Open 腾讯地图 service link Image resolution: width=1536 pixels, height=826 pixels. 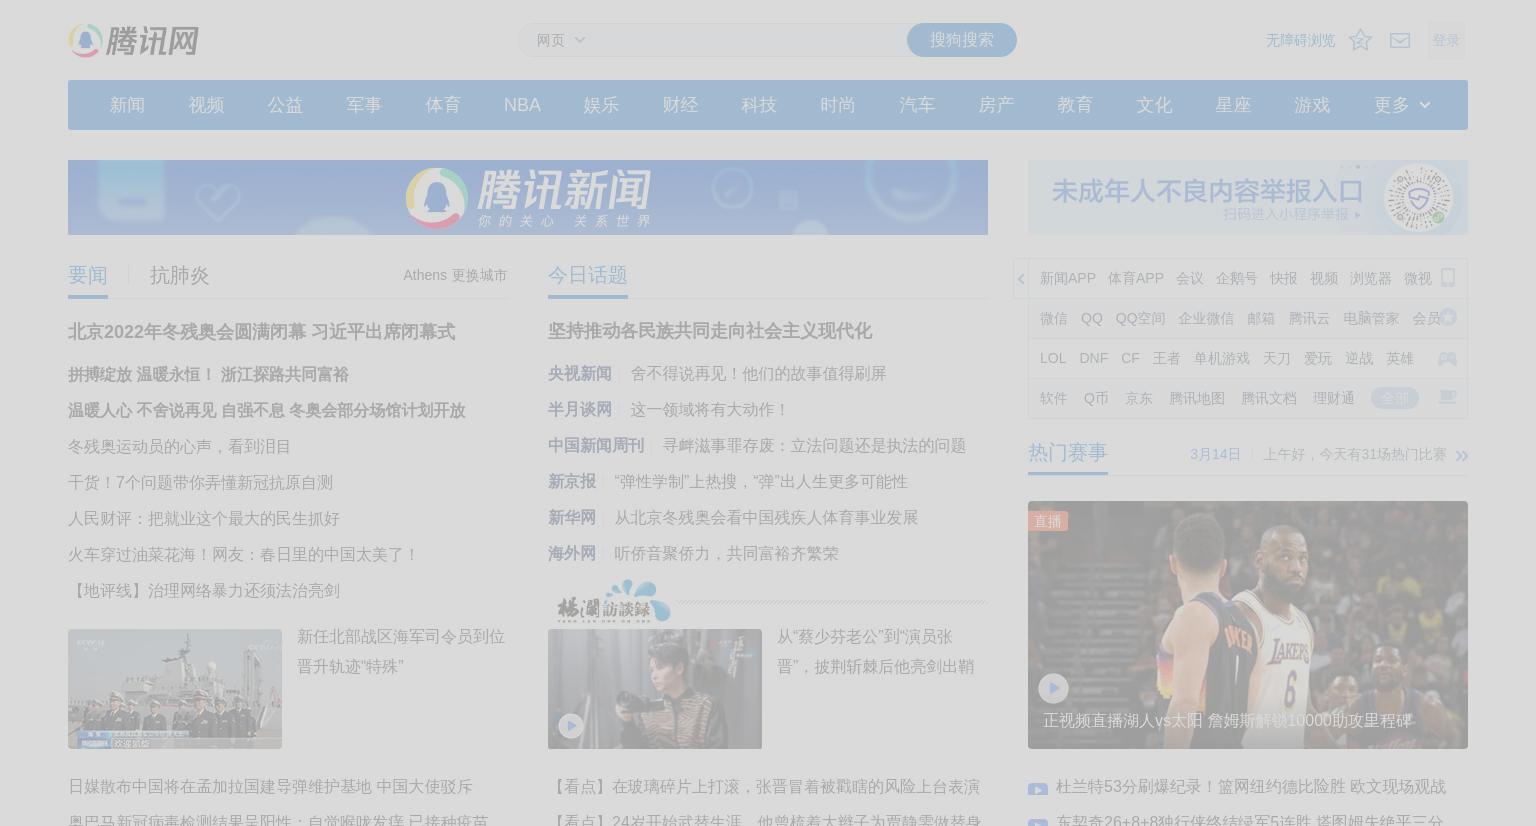click(1197, 398)
